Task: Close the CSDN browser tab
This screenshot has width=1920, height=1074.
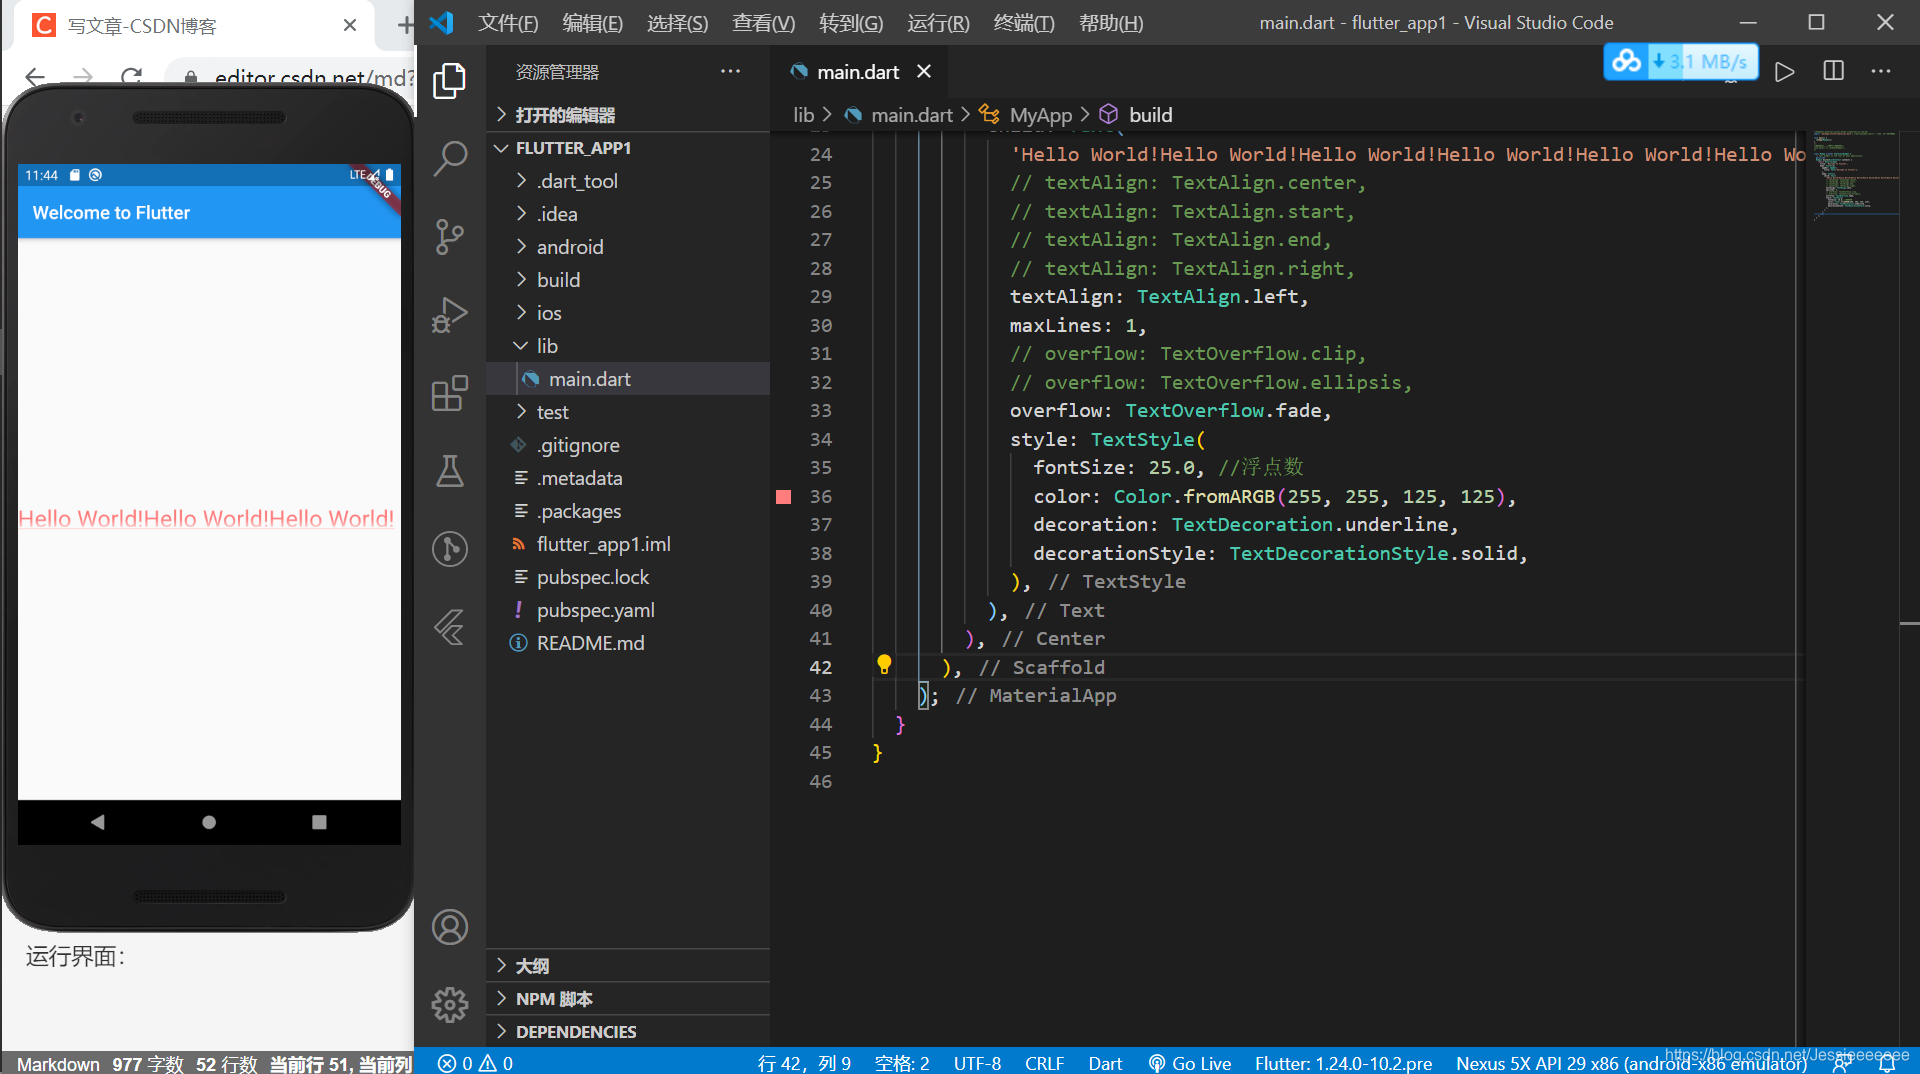Action: pos(350,25)
